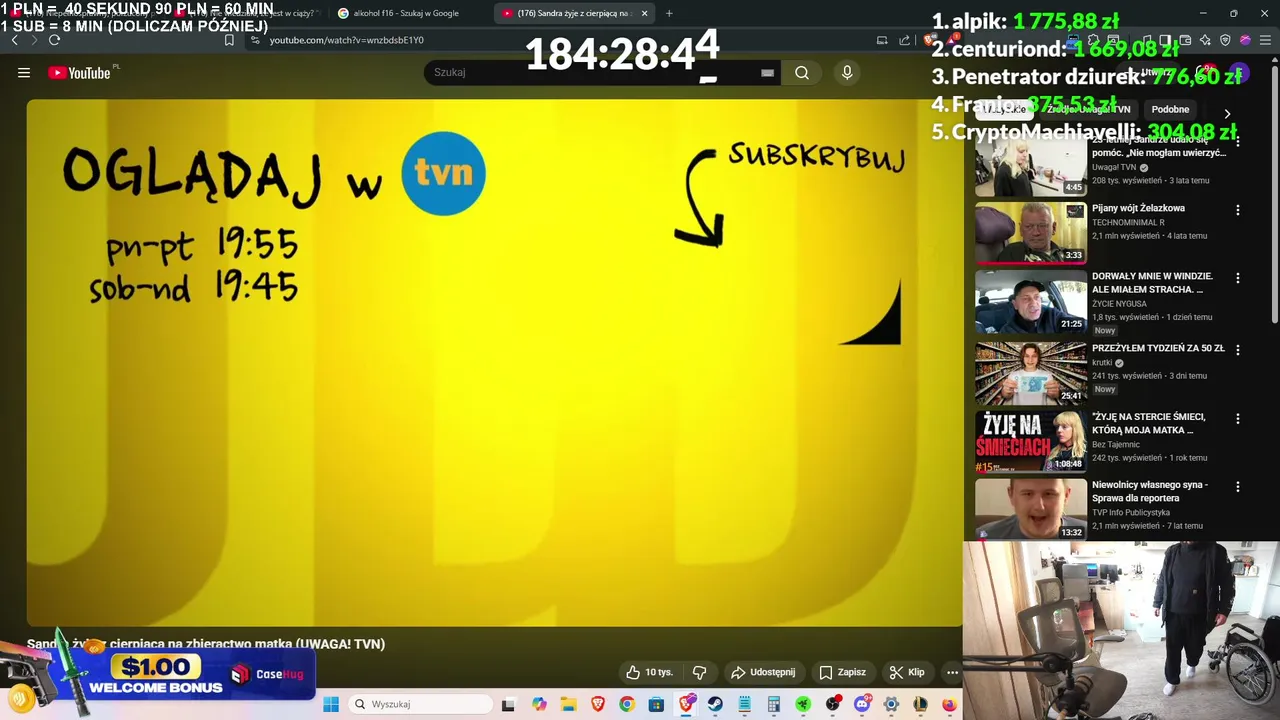Go to the YouTube home logo
Screen dimensions: 1280x720
click(x=79, y=73)
